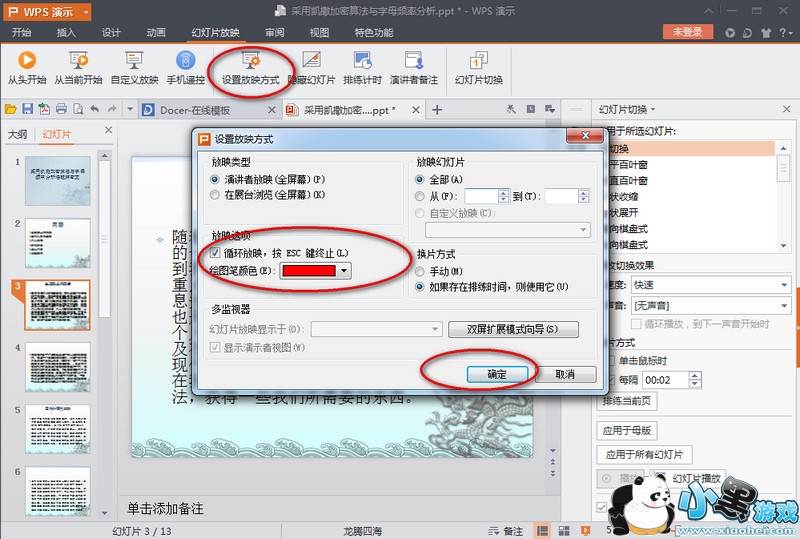This screenshot has height=539, width=800.
Task: Open 设计 ribbon tab
Action: (x=111, y=33)
